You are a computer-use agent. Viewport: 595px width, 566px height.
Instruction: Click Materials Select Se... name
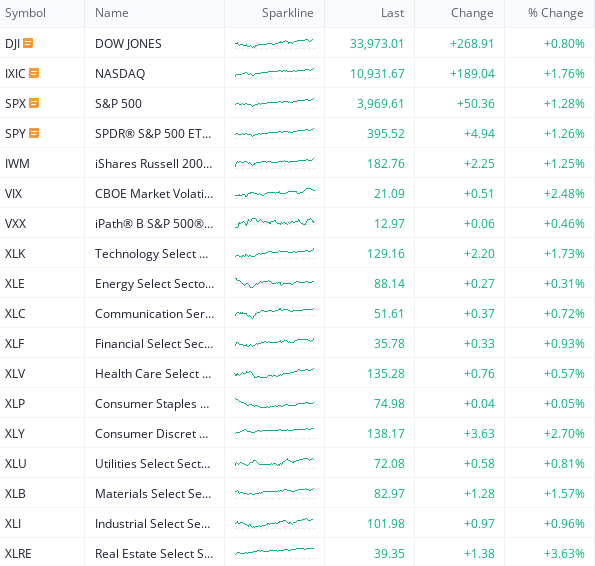click(x=153, y=493)
